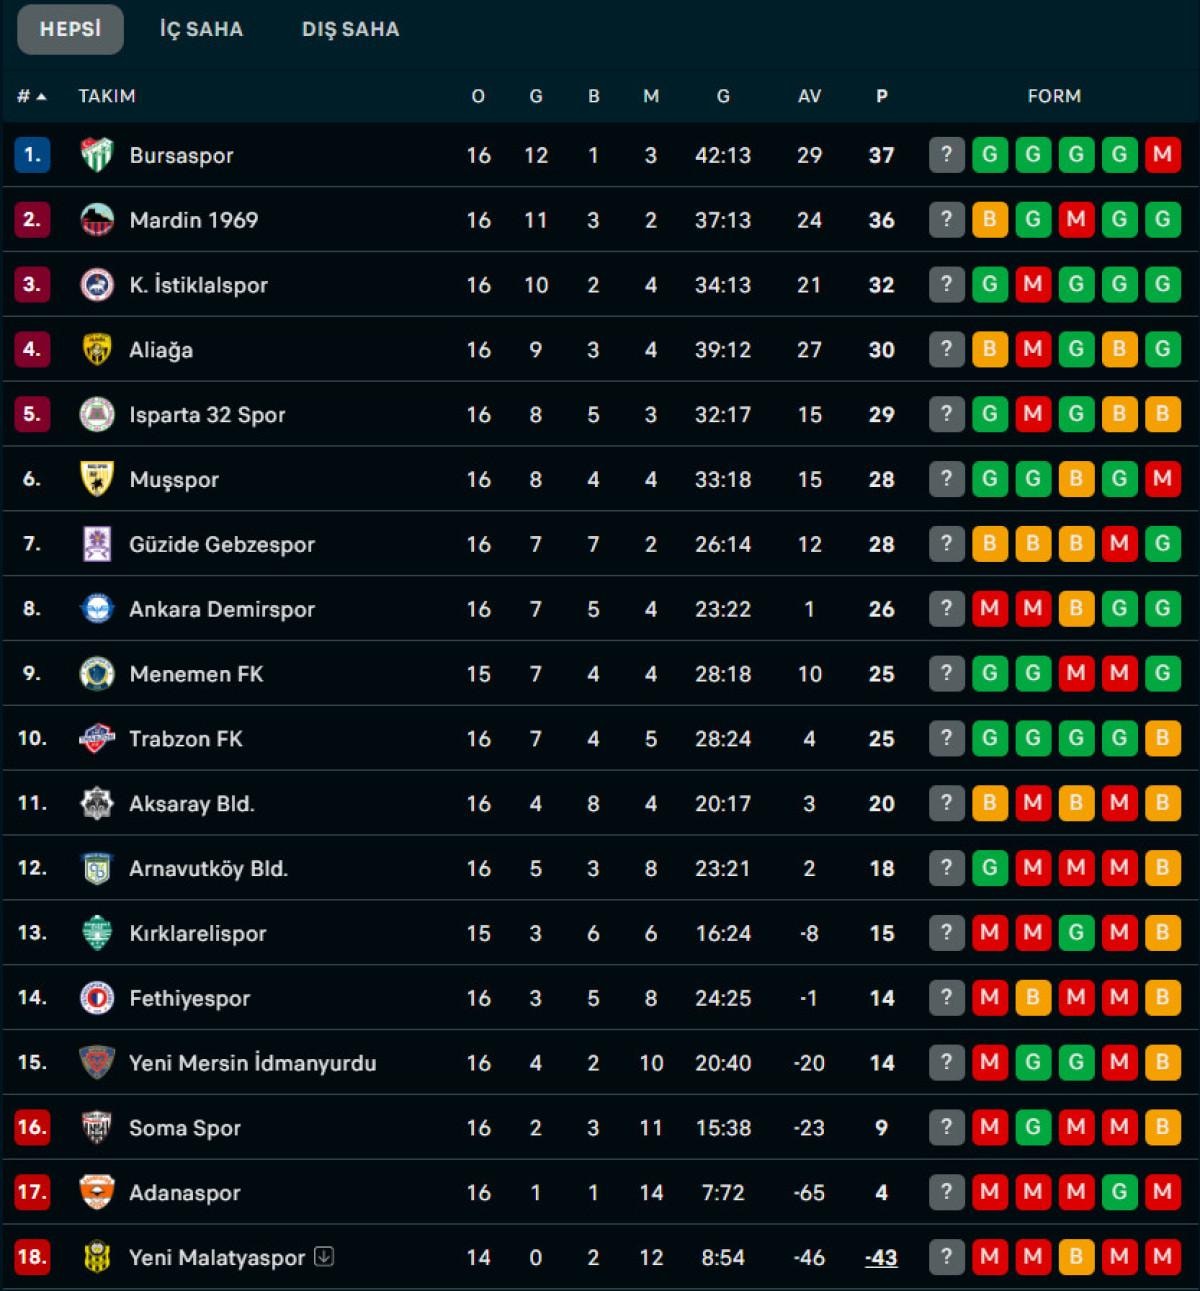This screenshot has width=1200, height=1291.
Task: Sort standings by the AV goal difference header
Action: (809, 96)
